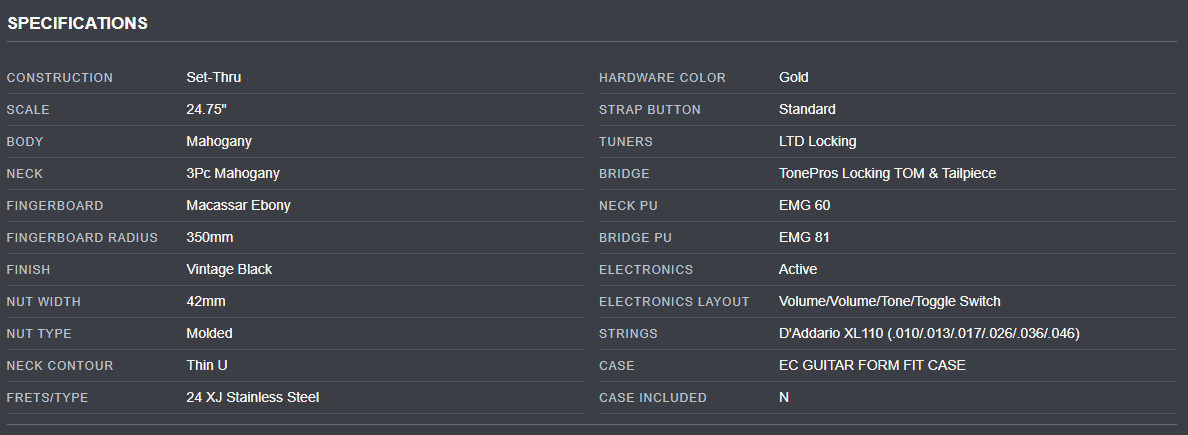The height and width of the screenshot is (435, 1188).
Task: Click EC GUITAR FORM FIT CASE text
Action: [x=872, y=365]
